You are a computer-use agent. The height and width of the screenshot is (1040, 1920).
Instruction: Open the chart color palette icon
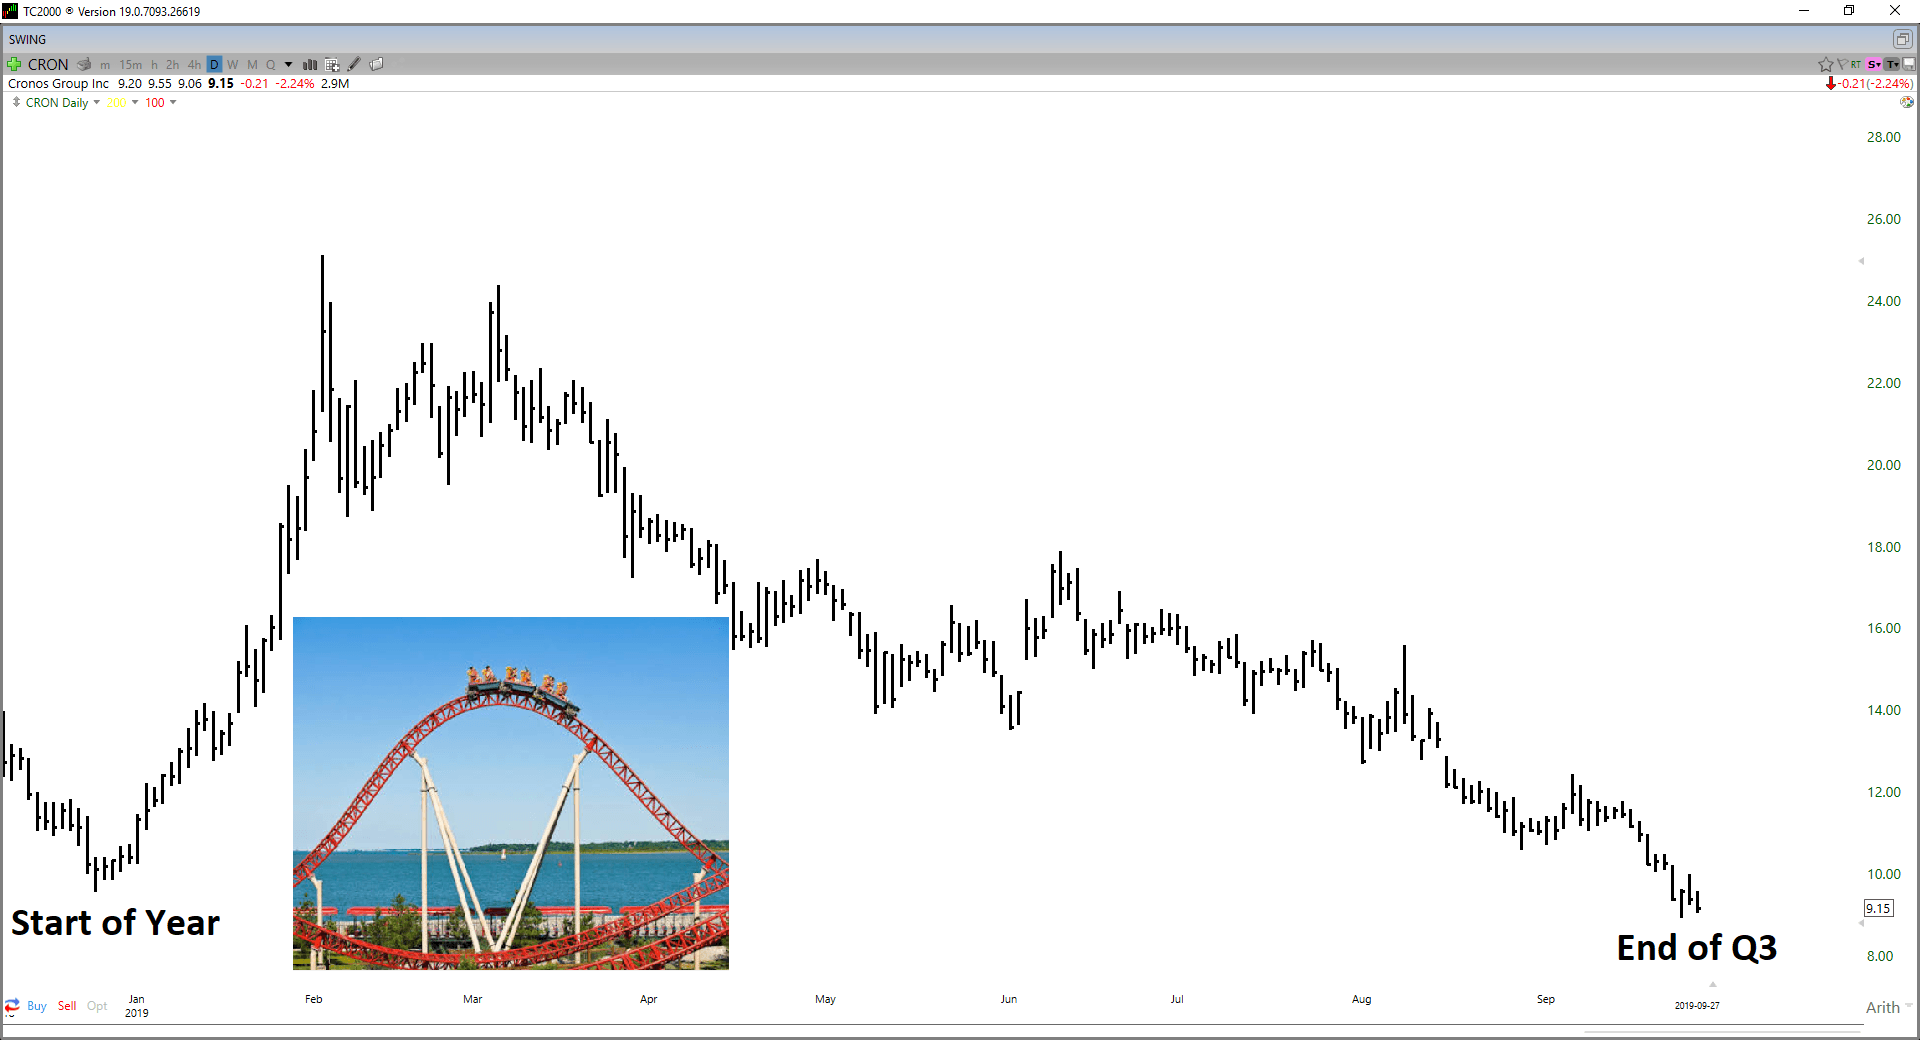[1907, 102]
